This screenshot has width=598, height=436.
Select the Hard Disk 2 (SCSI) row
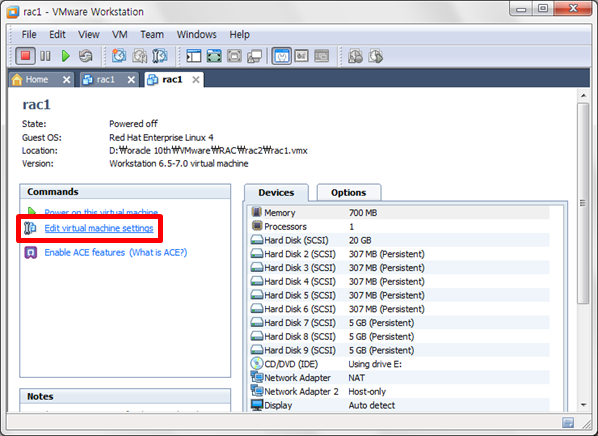[400, 254]
